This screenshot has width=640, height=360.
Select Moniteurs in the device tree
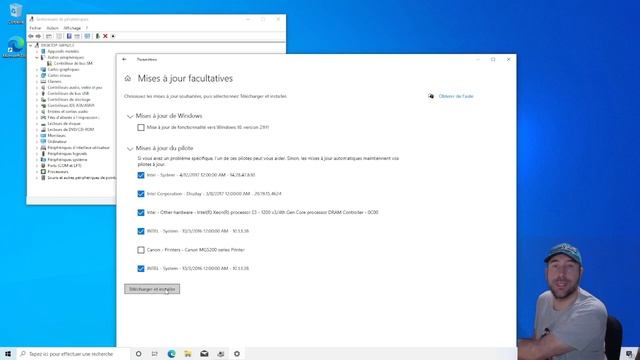pyautogui.click(x=56, y=136)
